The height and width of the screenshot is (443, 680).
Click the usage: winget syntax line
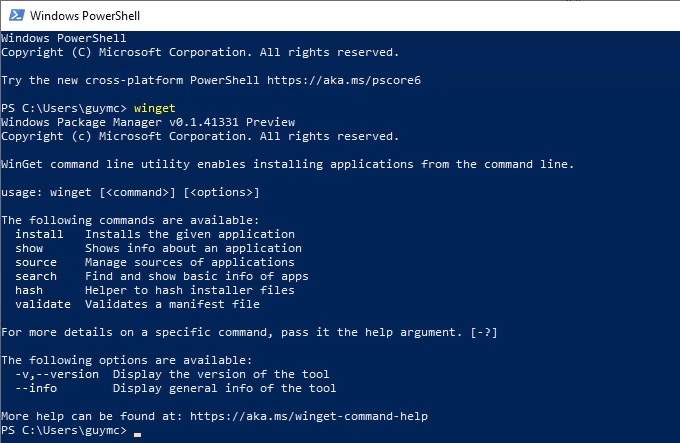[x=130, y=191]
